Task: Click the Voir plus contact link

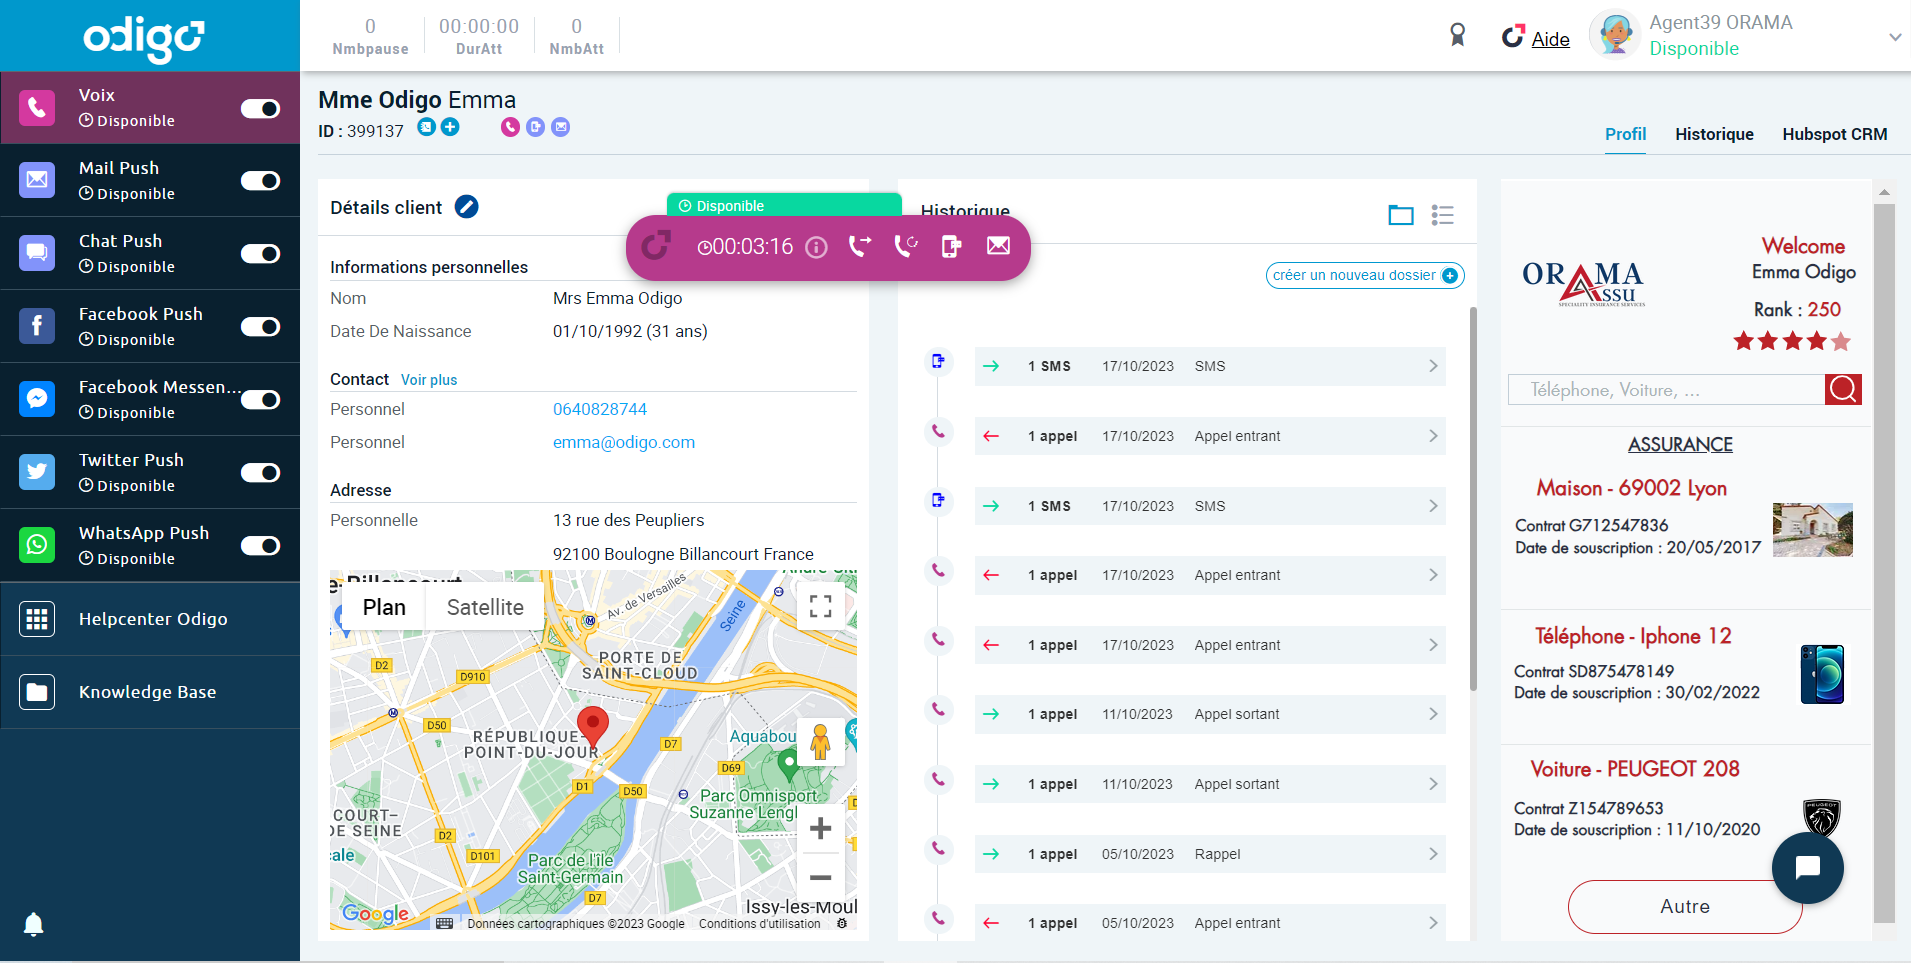Action: click(429, 380)
